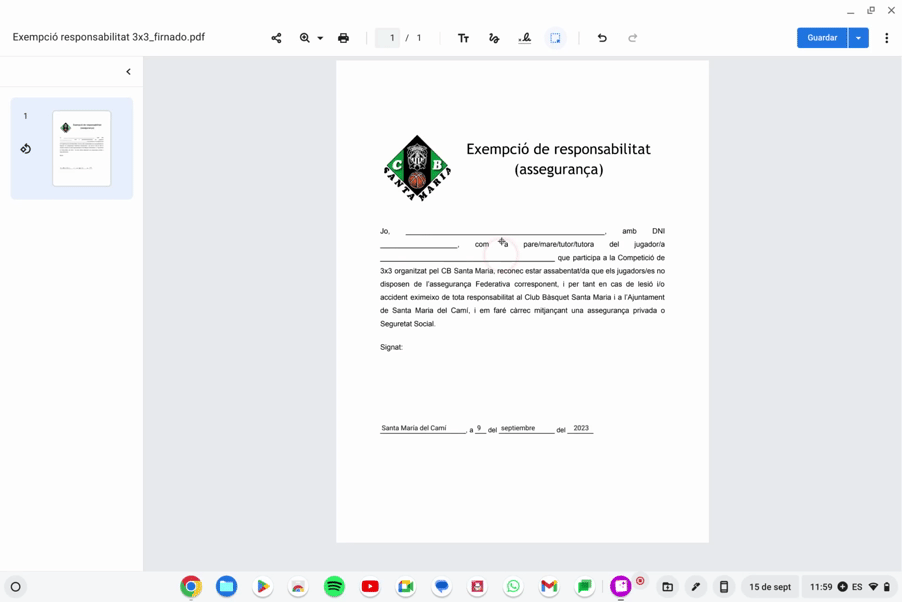The width and height of the screenshot is (902, 602).
Task: Open the zoom level dropdown
Action: [x=320, y=38]
